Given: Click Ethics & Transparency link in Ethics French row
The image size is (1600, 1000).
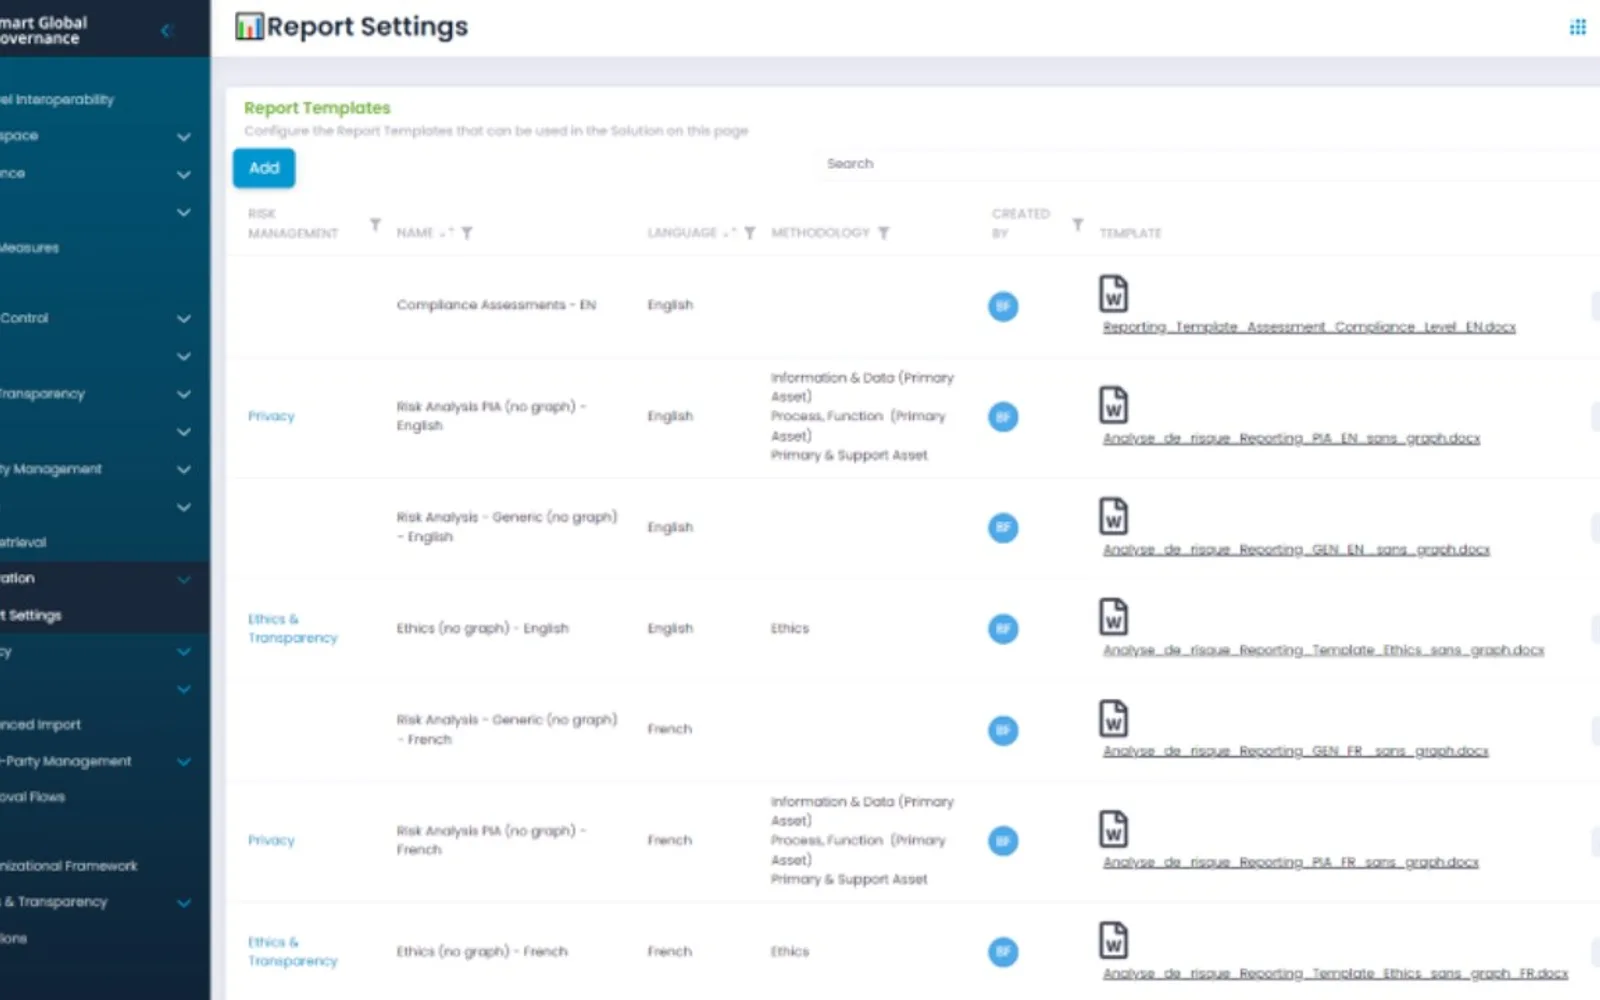Looking at the screenshot, I should tap(292, 951).
